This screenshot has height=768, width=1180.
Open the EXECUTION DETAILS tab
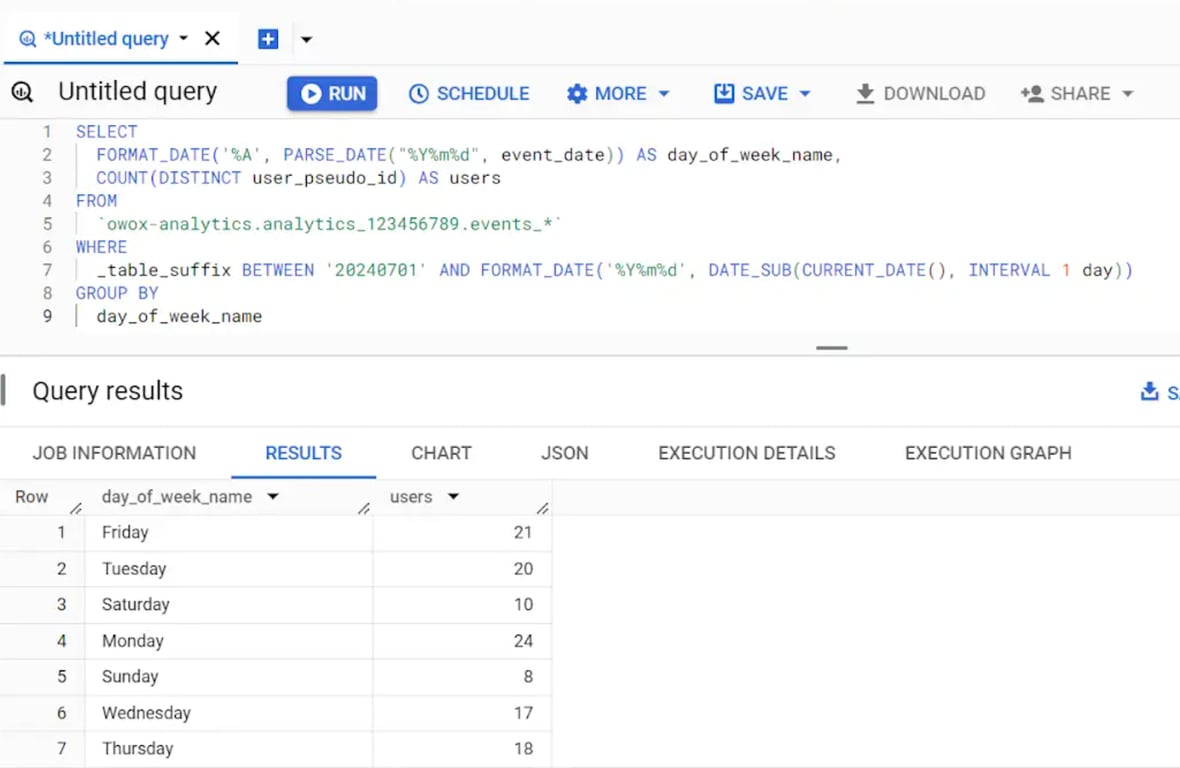tap(747, 453)
